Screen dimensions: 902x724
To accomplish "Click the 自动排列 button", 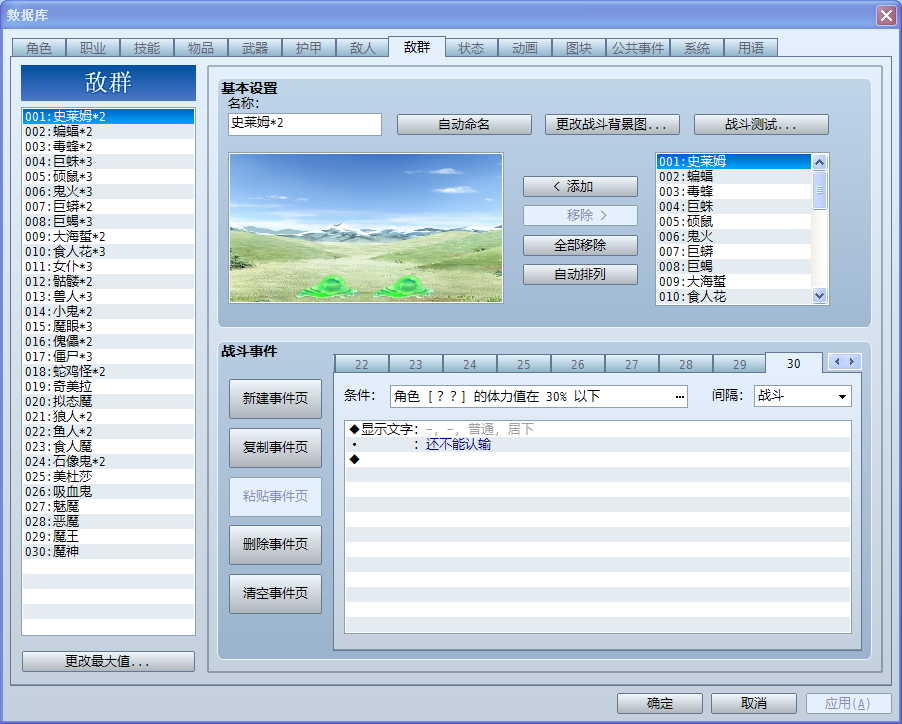I will tap(580, 274).
